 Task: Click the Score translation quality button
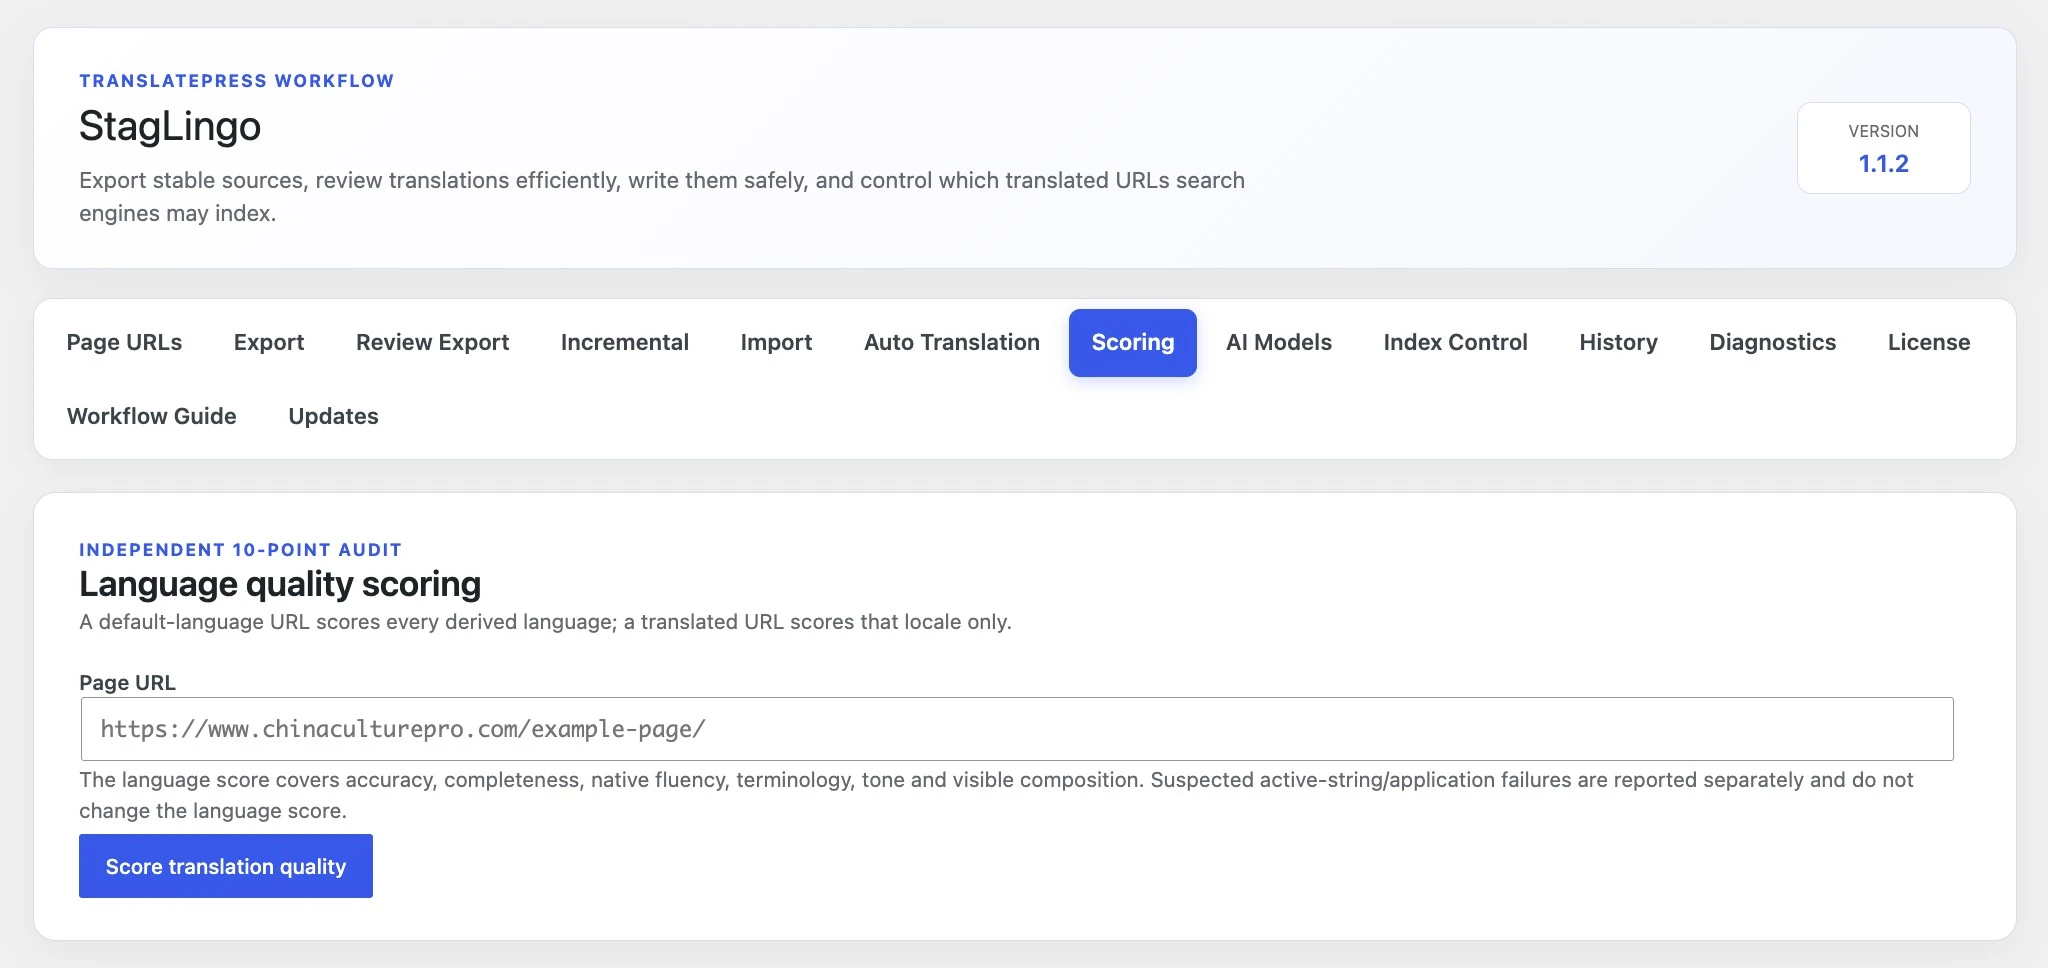click(x=226, y=866)
